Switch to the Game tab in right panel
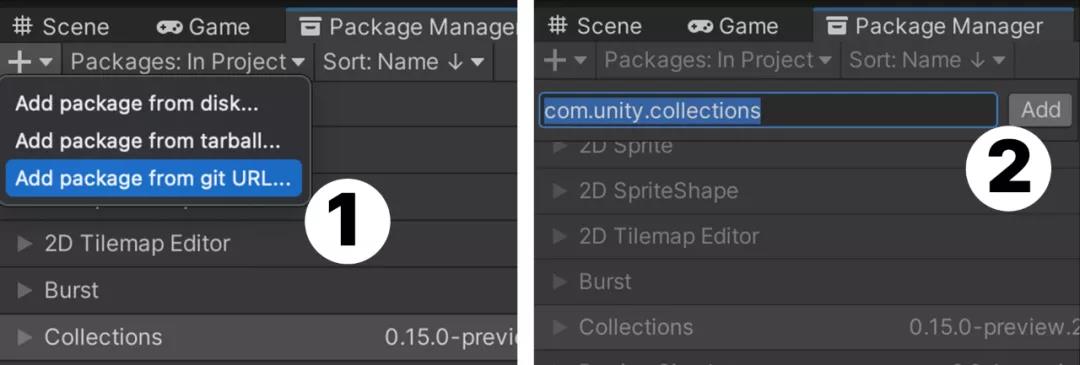The image size is (1080, 365). (736, 26)
